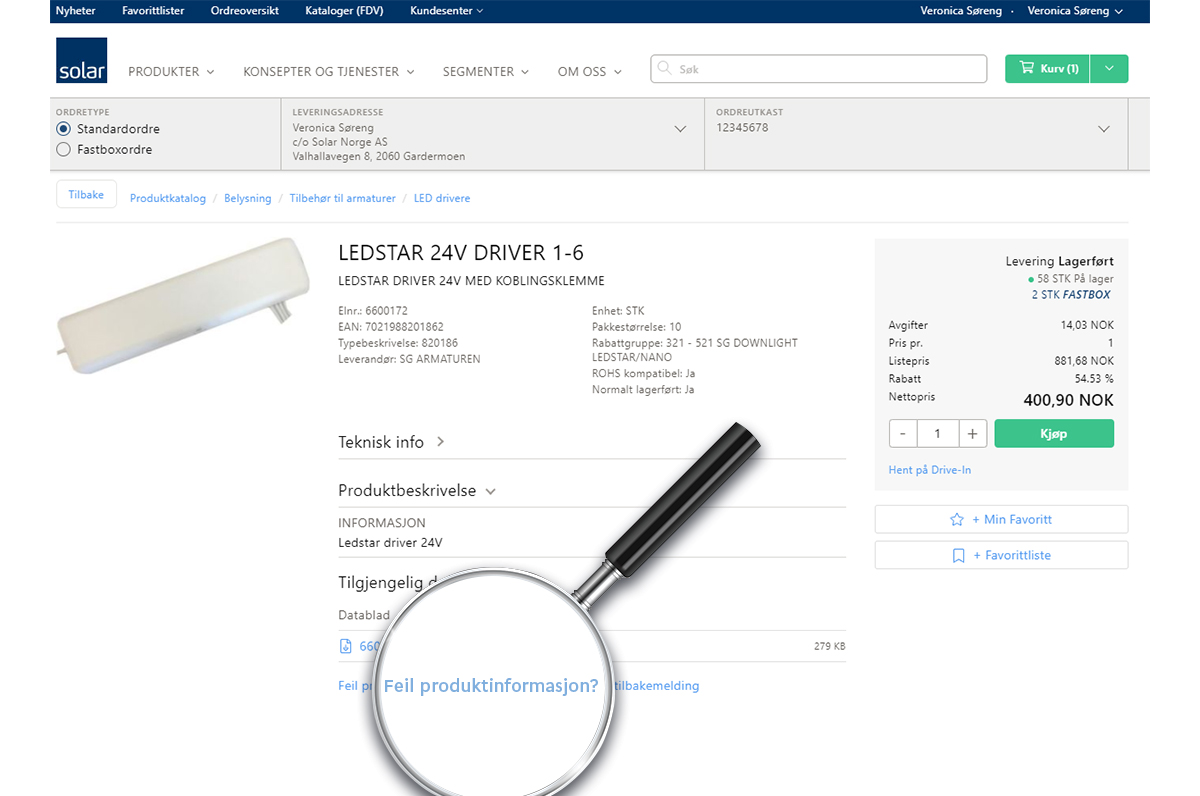The height and width of the screenshot is (796, 1200).
Task: Click the star icon for Min Favoritt
Action: tap(957, 520)
